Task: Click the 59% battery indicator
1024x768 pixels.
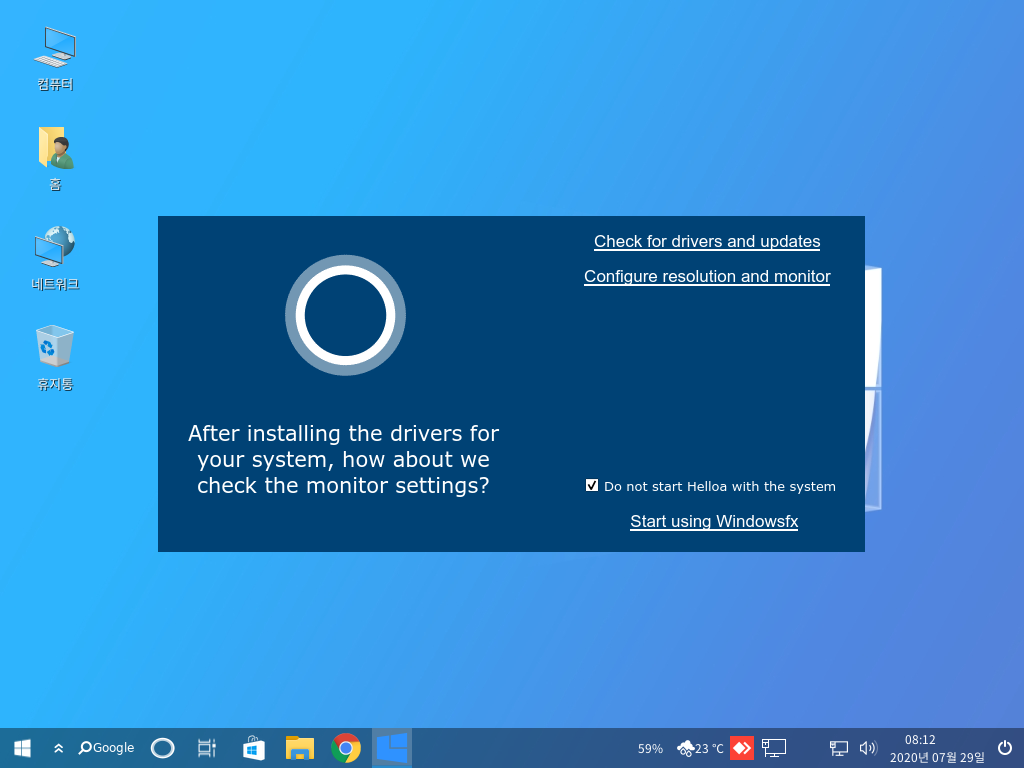Action: [x=650, y=748]
